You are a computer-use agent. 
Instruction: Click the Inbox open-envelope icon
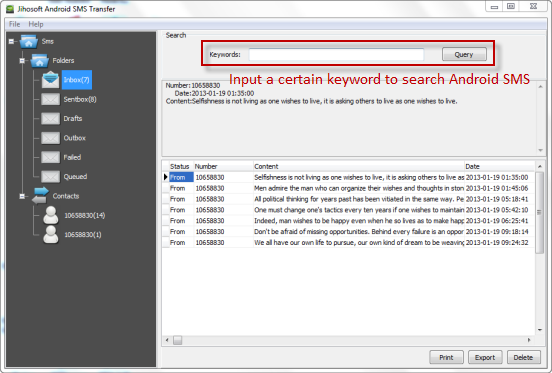(x=50, y=80)
